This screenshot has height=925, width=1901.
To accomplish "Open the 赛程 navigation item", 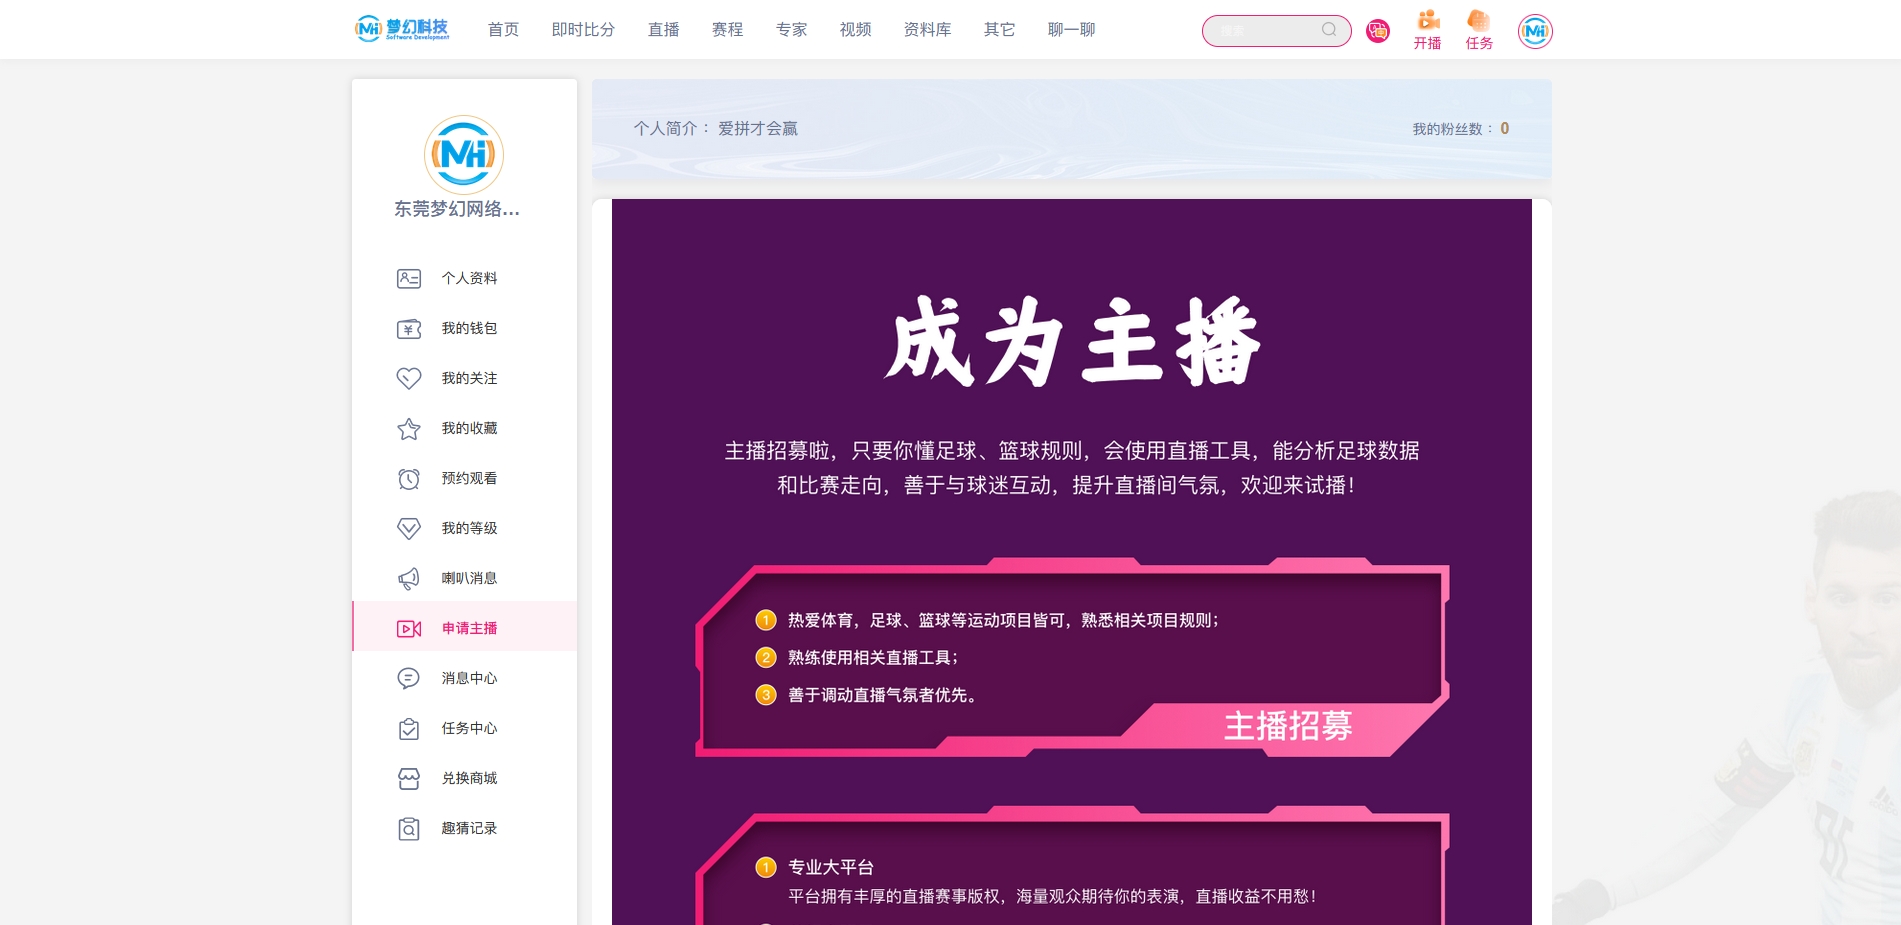I will click(x=727, y=30).
